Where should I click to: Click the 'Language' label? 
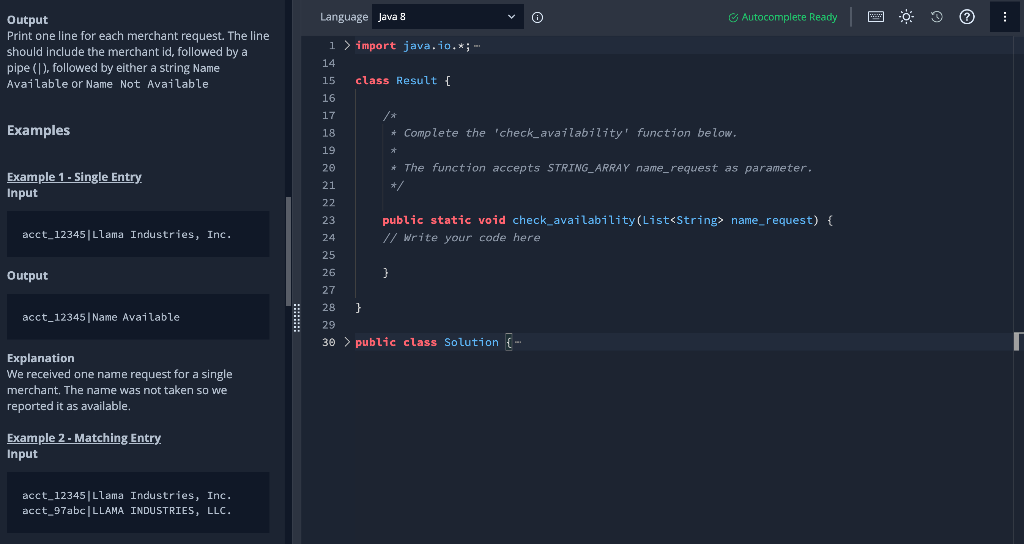point(344,17)
